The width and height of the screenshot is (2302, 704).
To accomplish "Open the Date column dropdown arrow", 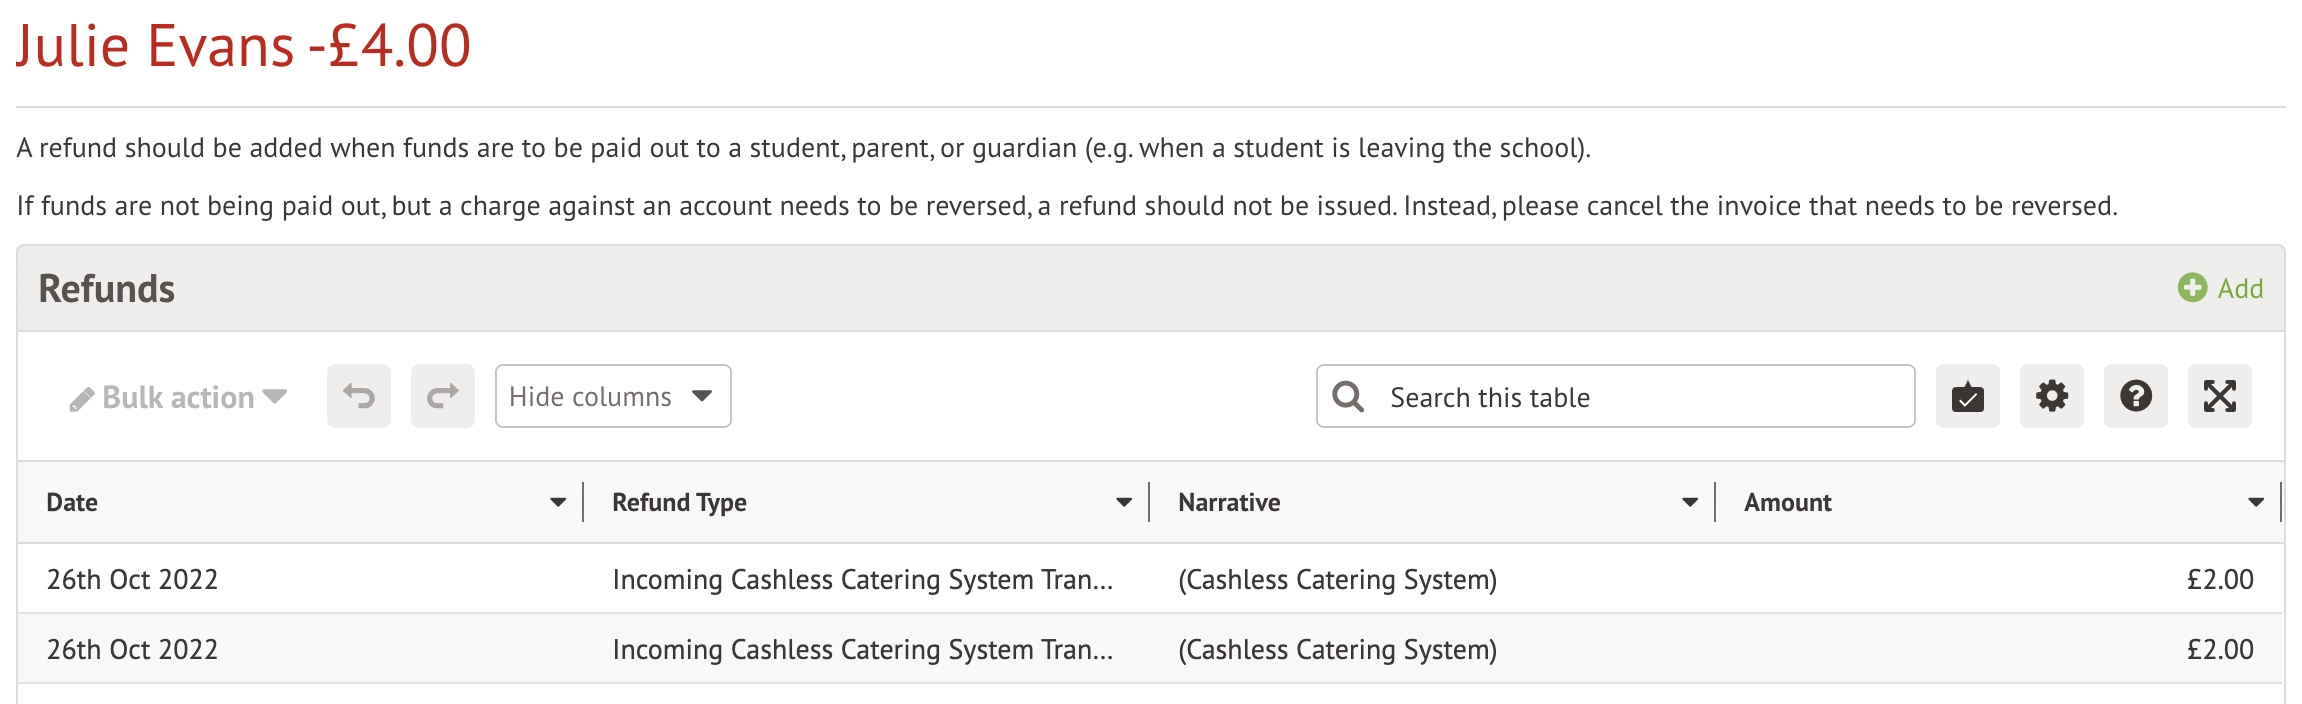I will click(558, 502).
